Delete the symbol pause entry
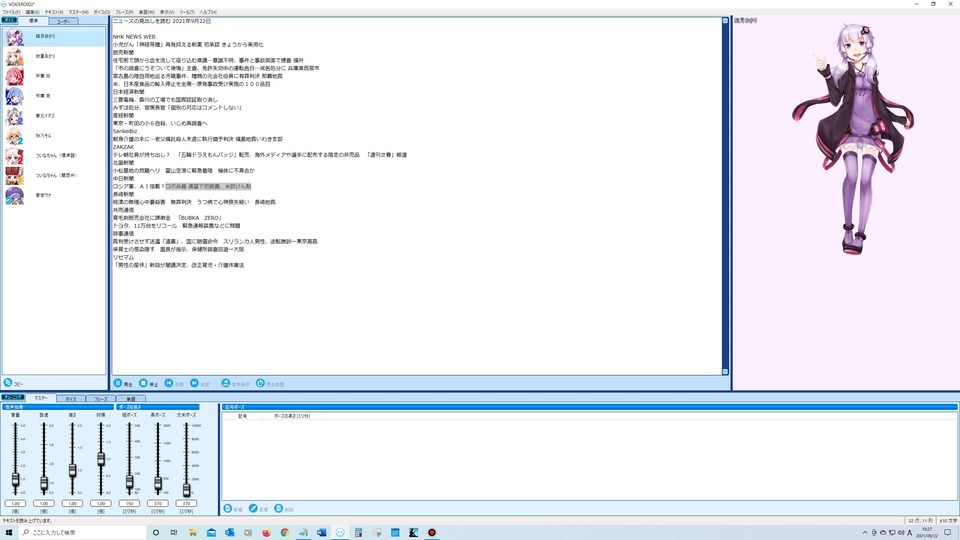The width and height of the screenshot is (960, 540). click(x=284, y=509)
